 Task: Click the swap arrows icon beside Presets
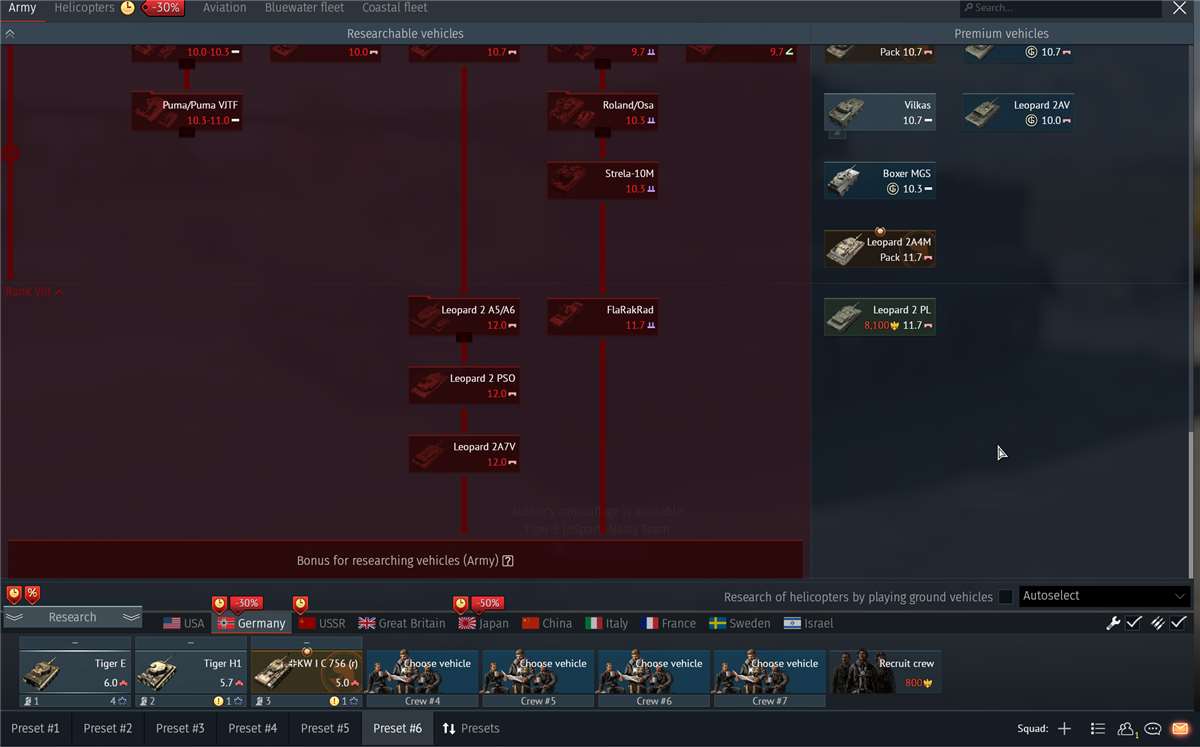coord(449,729)
